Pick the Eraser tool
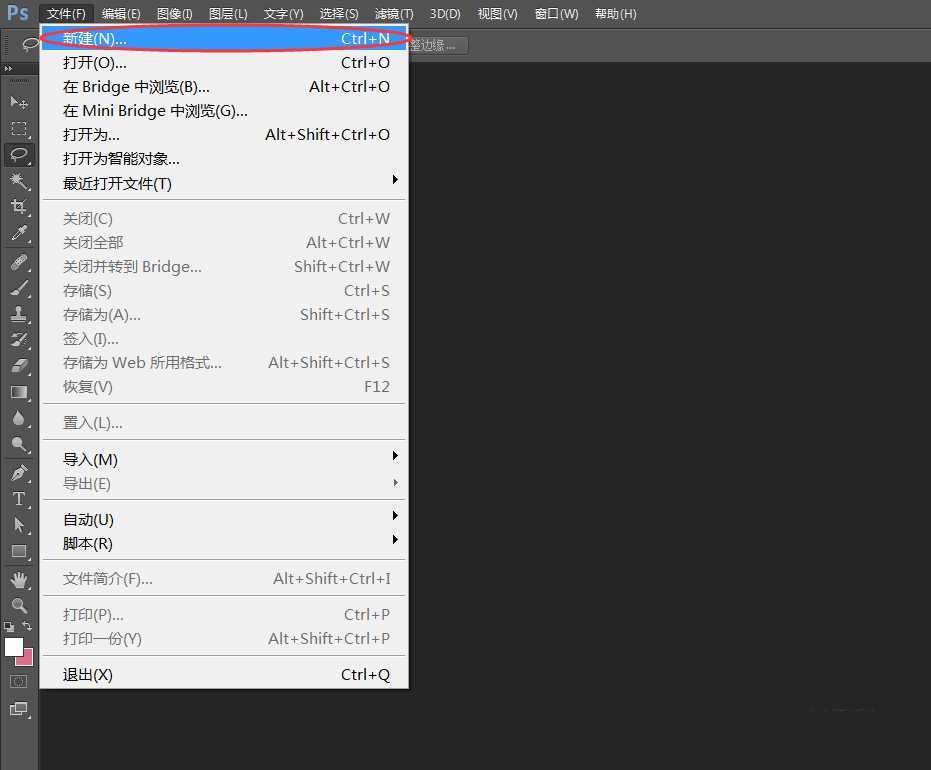The width and height of the screenshot is (931, 770). click(x=19, y=366)
